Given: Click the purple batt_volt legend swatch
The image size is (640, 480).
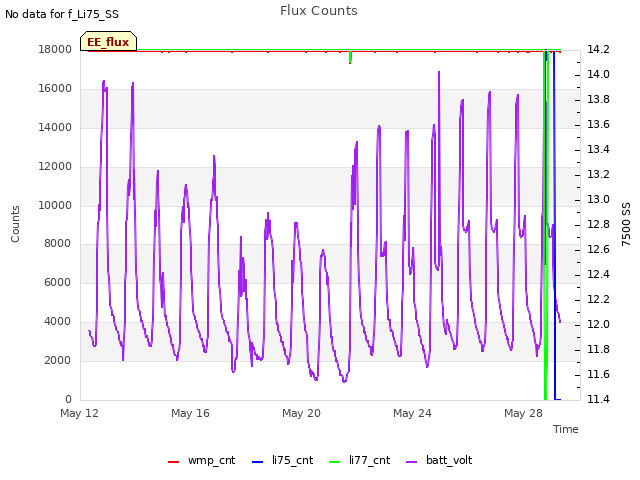Looking at the screenshot, I should click(x=412, y=462).
